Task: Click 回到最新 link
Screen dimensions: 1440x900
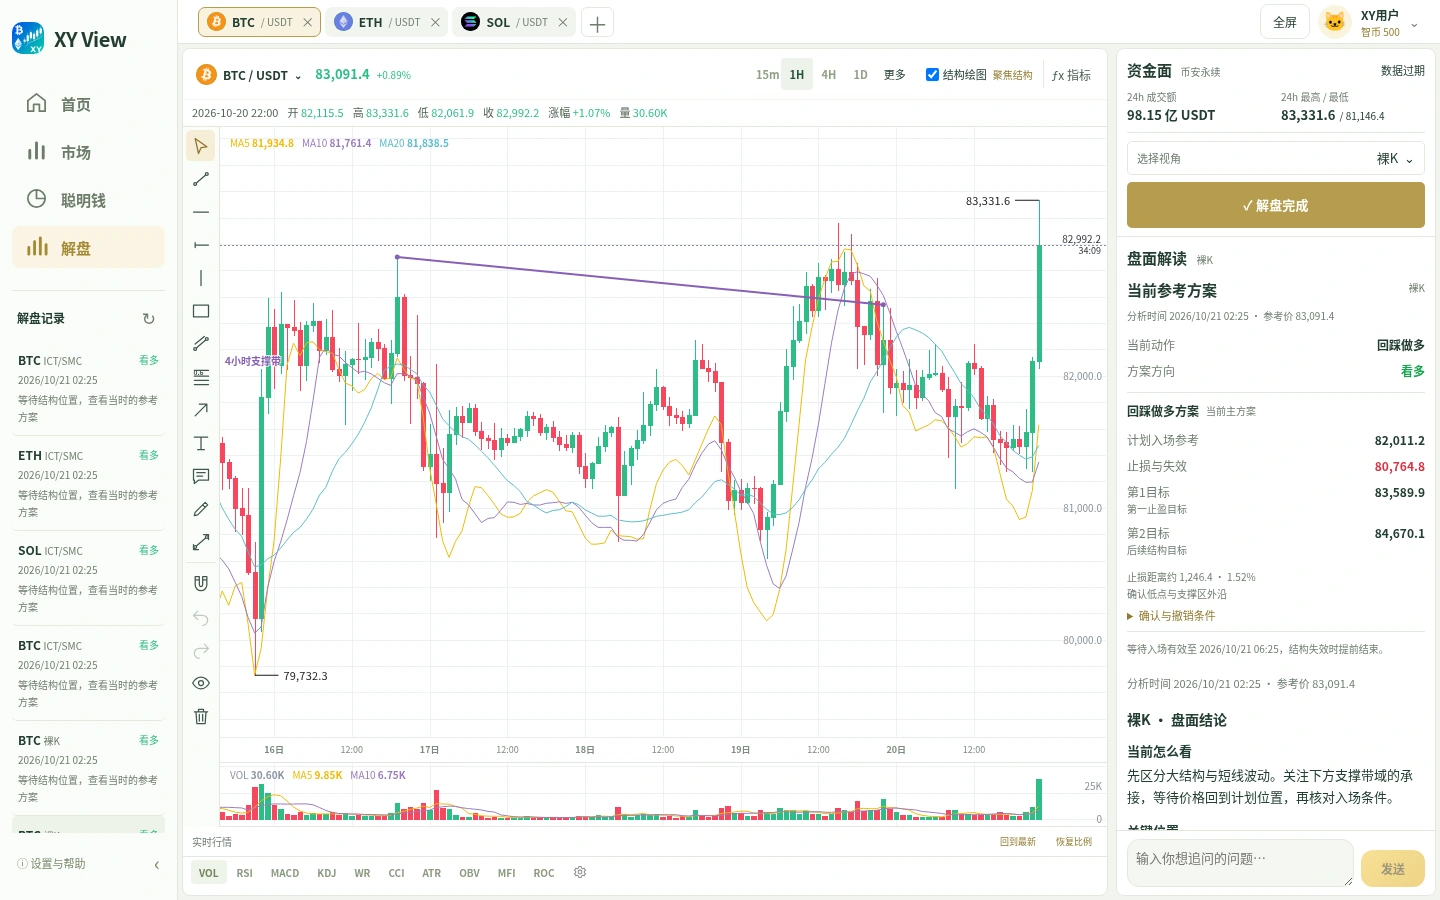Action: coord(1018,842)
